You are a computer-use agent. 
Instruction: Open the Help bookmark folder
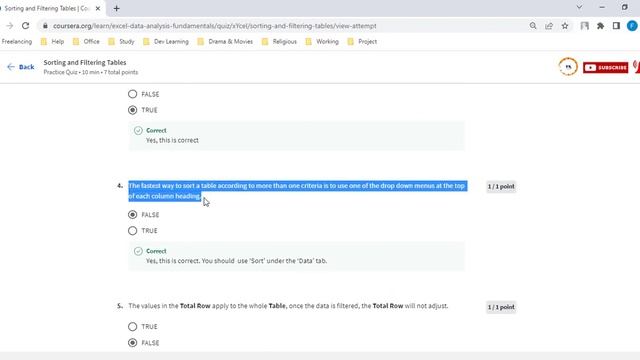pyautogui.click(x=53, y=42)
